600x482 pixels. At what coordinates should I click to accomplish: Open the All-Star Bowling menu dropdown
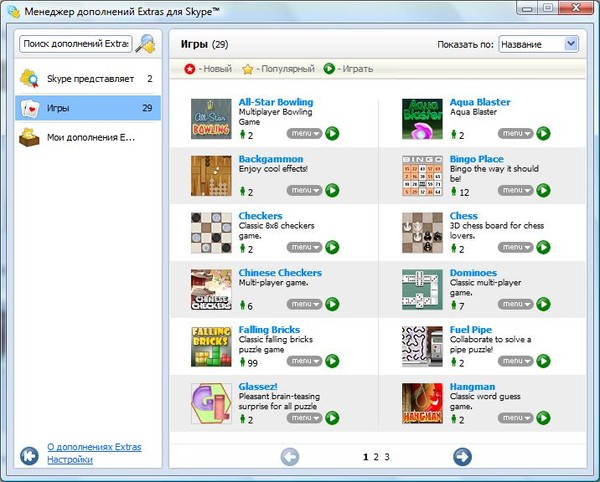pyautogui.click(x=305, y=134)
